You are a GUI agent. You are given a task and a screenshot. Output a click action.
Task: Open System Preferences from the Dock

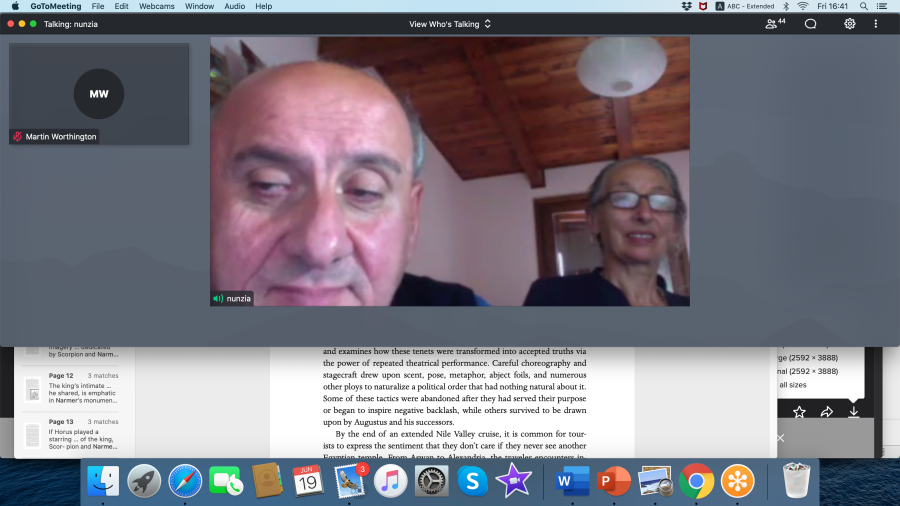pyautogui.click(x=432, y=481)
